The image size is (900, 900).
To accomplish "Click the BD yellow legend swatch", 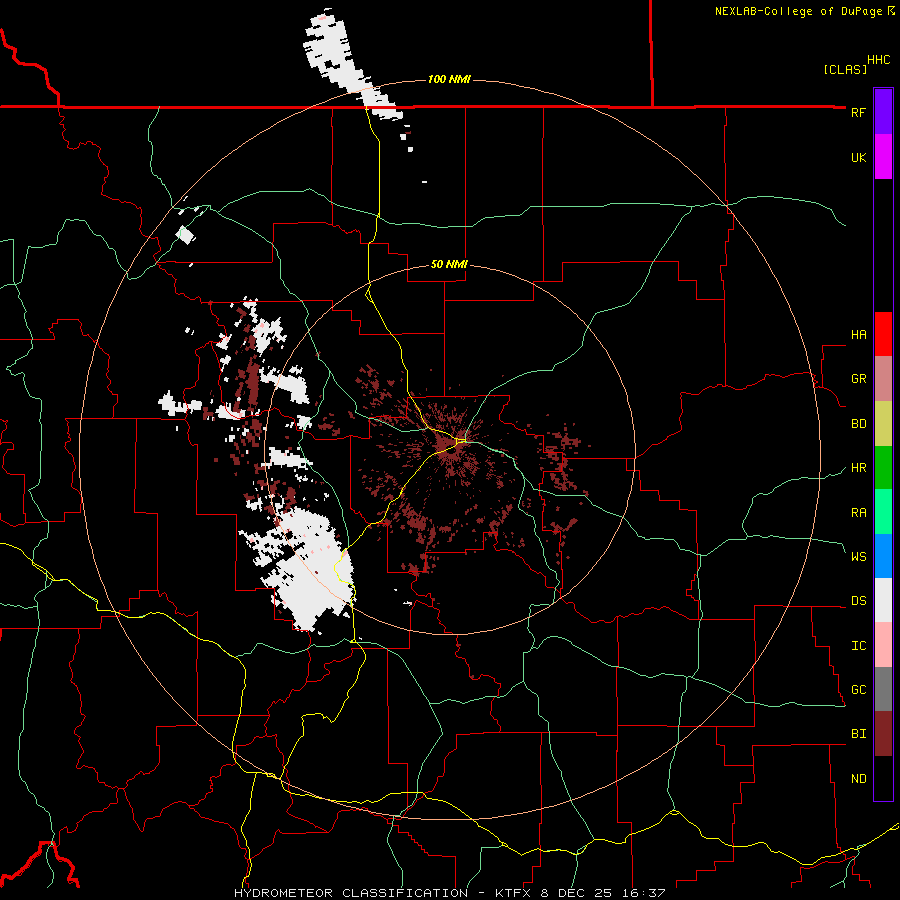I will point(883,423).
